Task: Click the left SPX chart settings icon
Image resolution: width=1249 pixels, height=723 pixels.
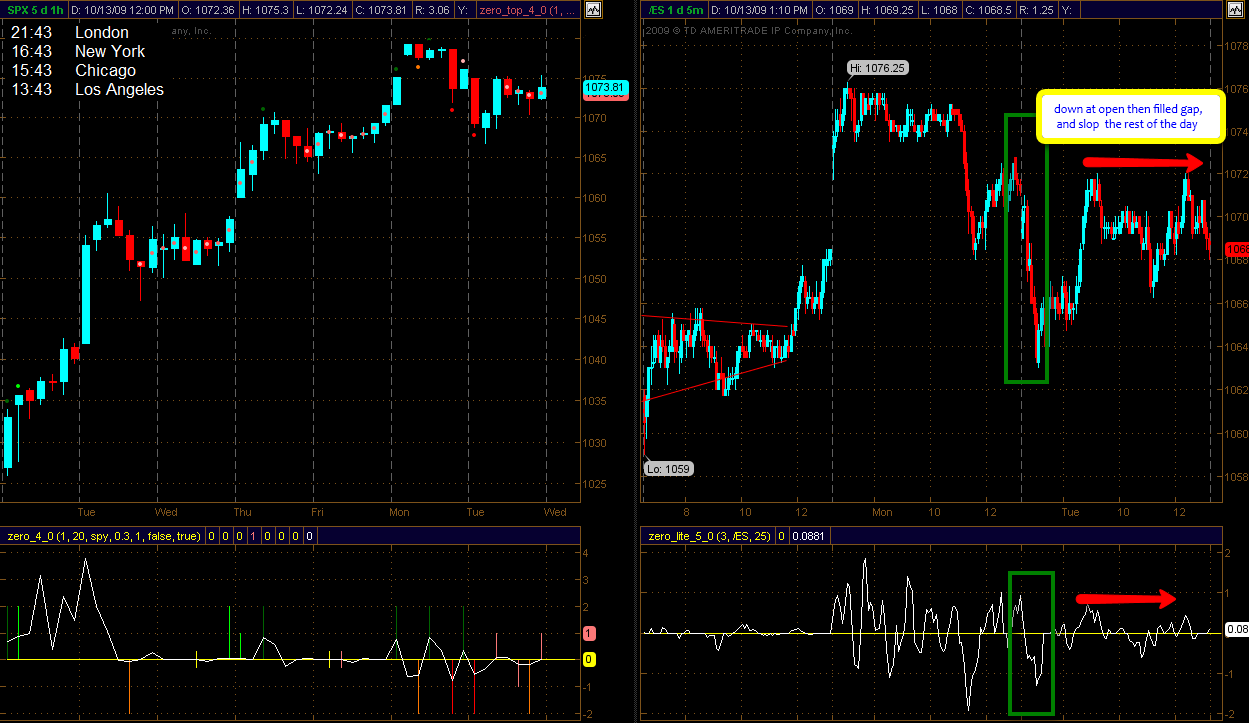Action: pyautogui.click(x=594, y=9)
